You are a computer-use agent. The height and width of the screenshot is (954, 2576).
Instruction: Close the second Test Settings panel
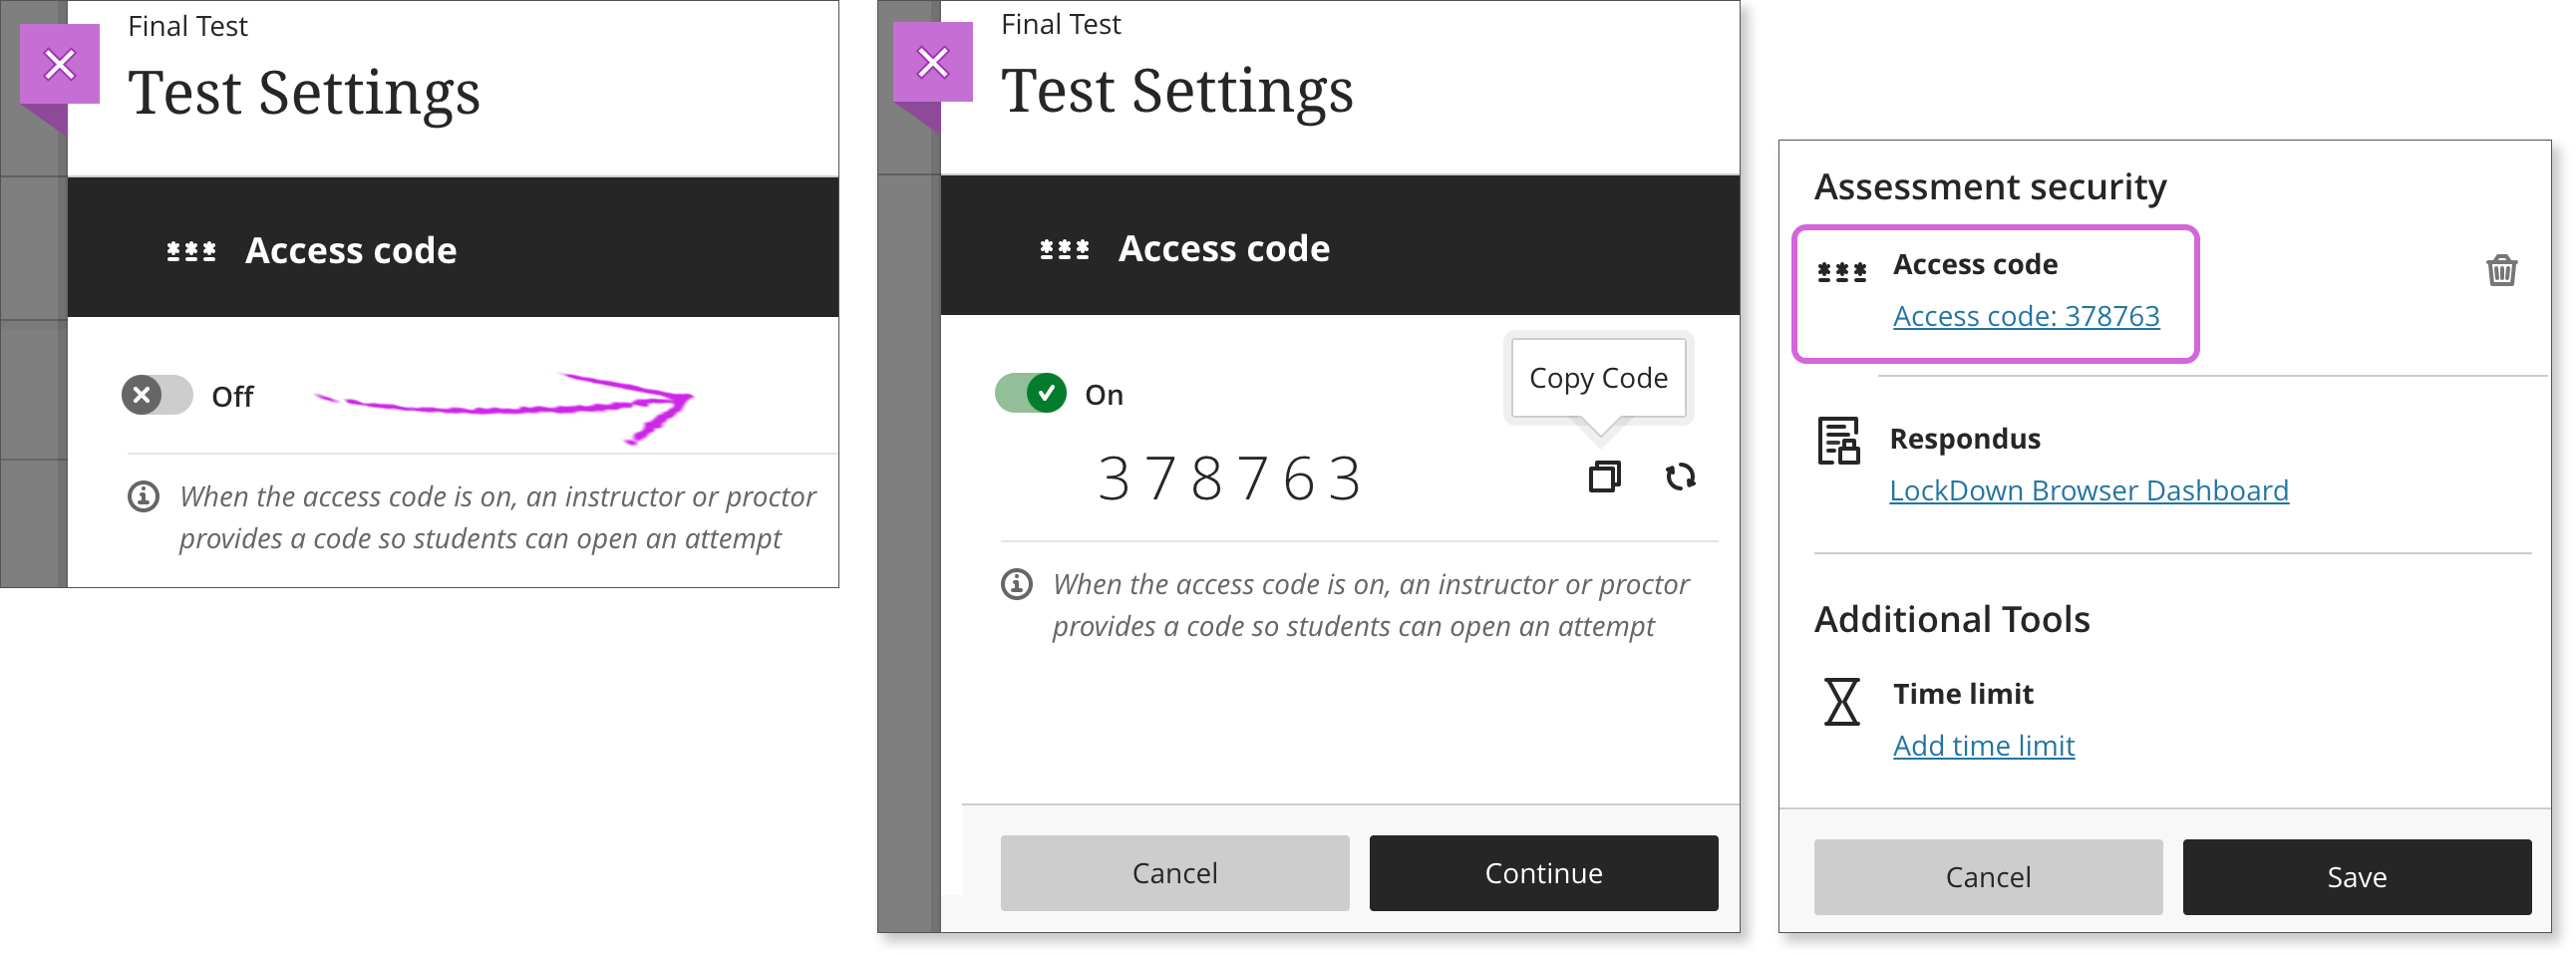click(x=933, y=62)
